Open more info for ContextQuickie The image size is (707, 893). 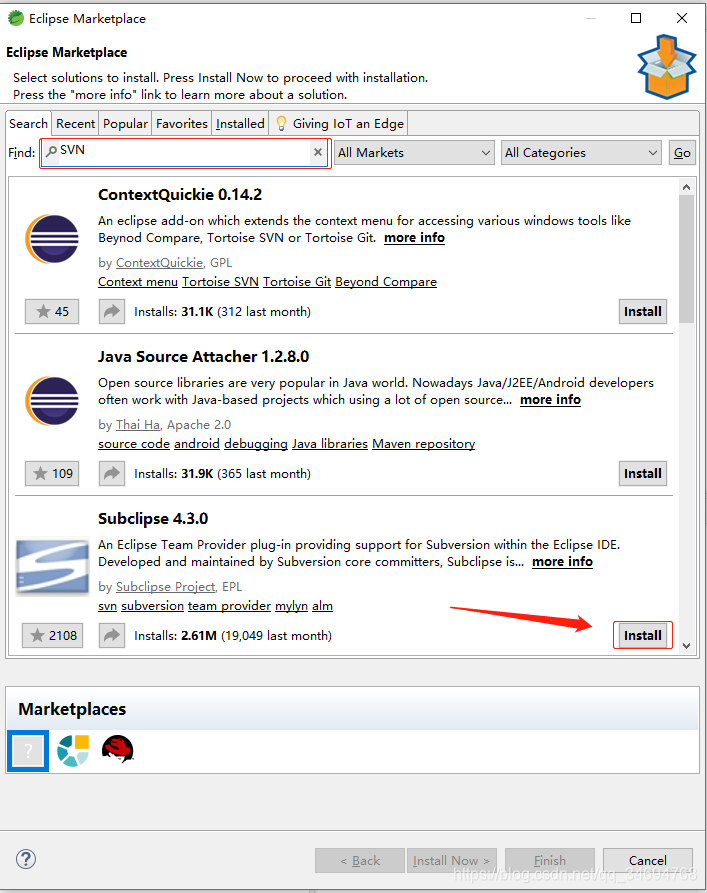click(x=414, y=238)
